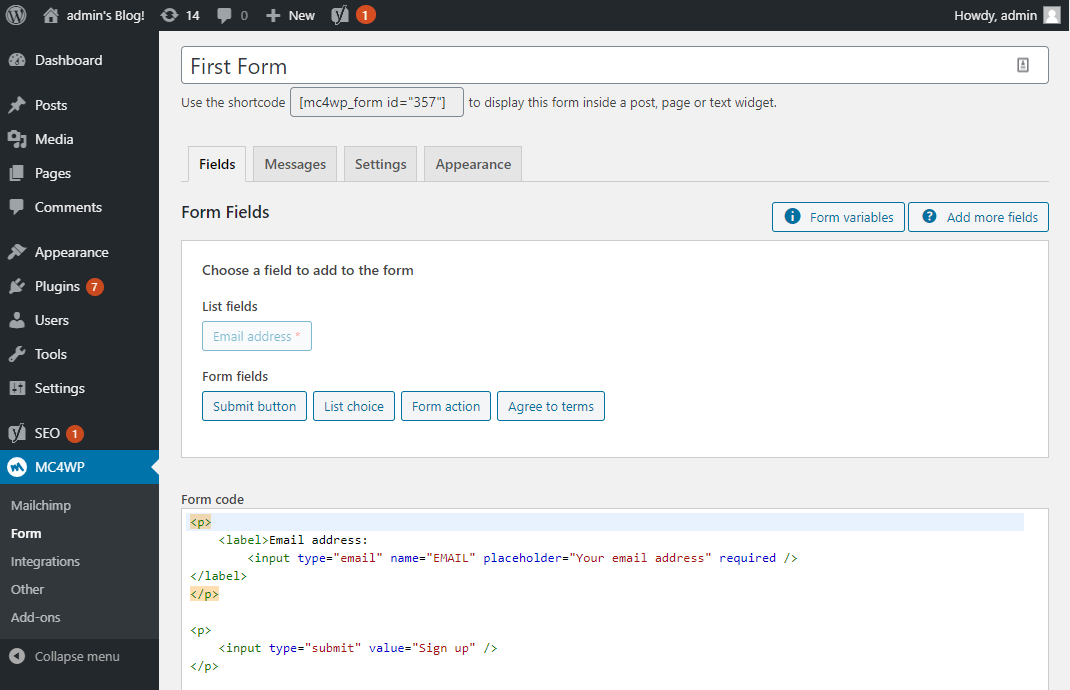Open the Media menu label
1070x690 pixels.
coord(54,139)
